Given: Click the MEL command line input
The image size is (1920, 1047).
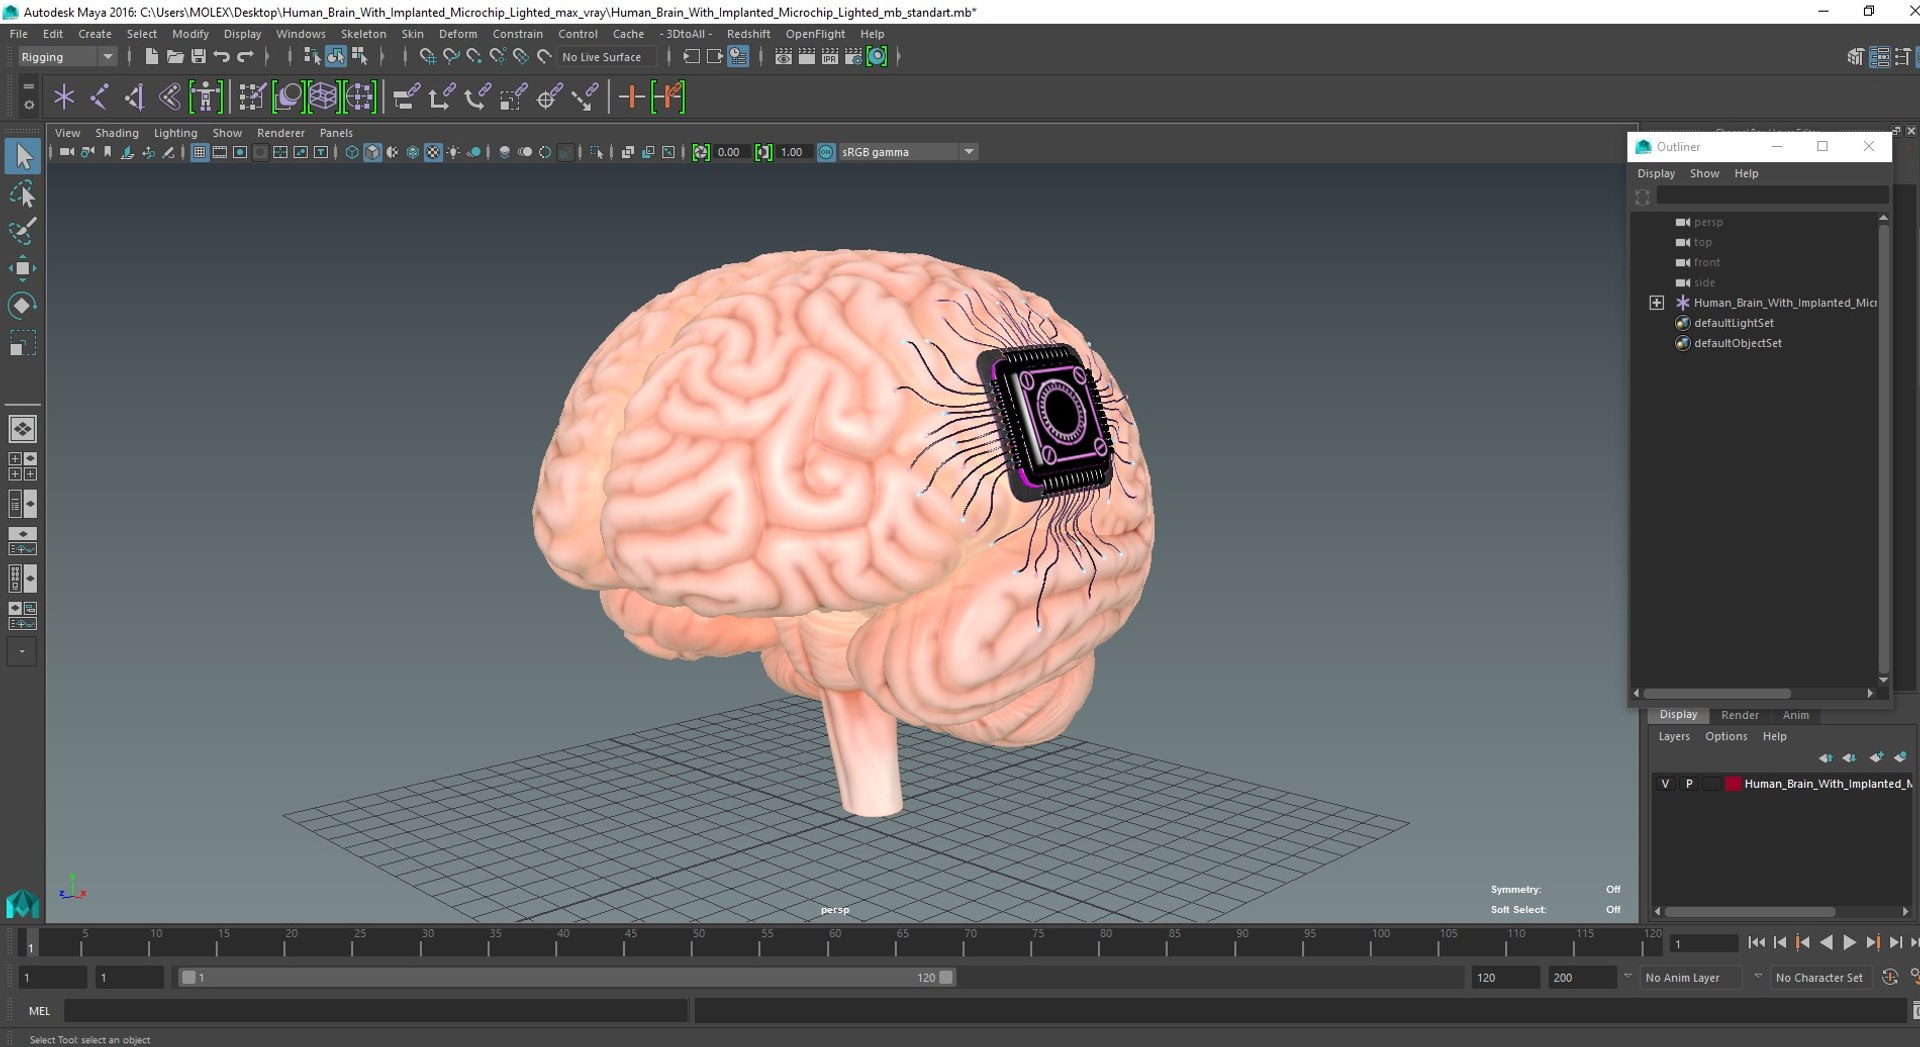Looking at the screenshot, I should coord(375,1011).
